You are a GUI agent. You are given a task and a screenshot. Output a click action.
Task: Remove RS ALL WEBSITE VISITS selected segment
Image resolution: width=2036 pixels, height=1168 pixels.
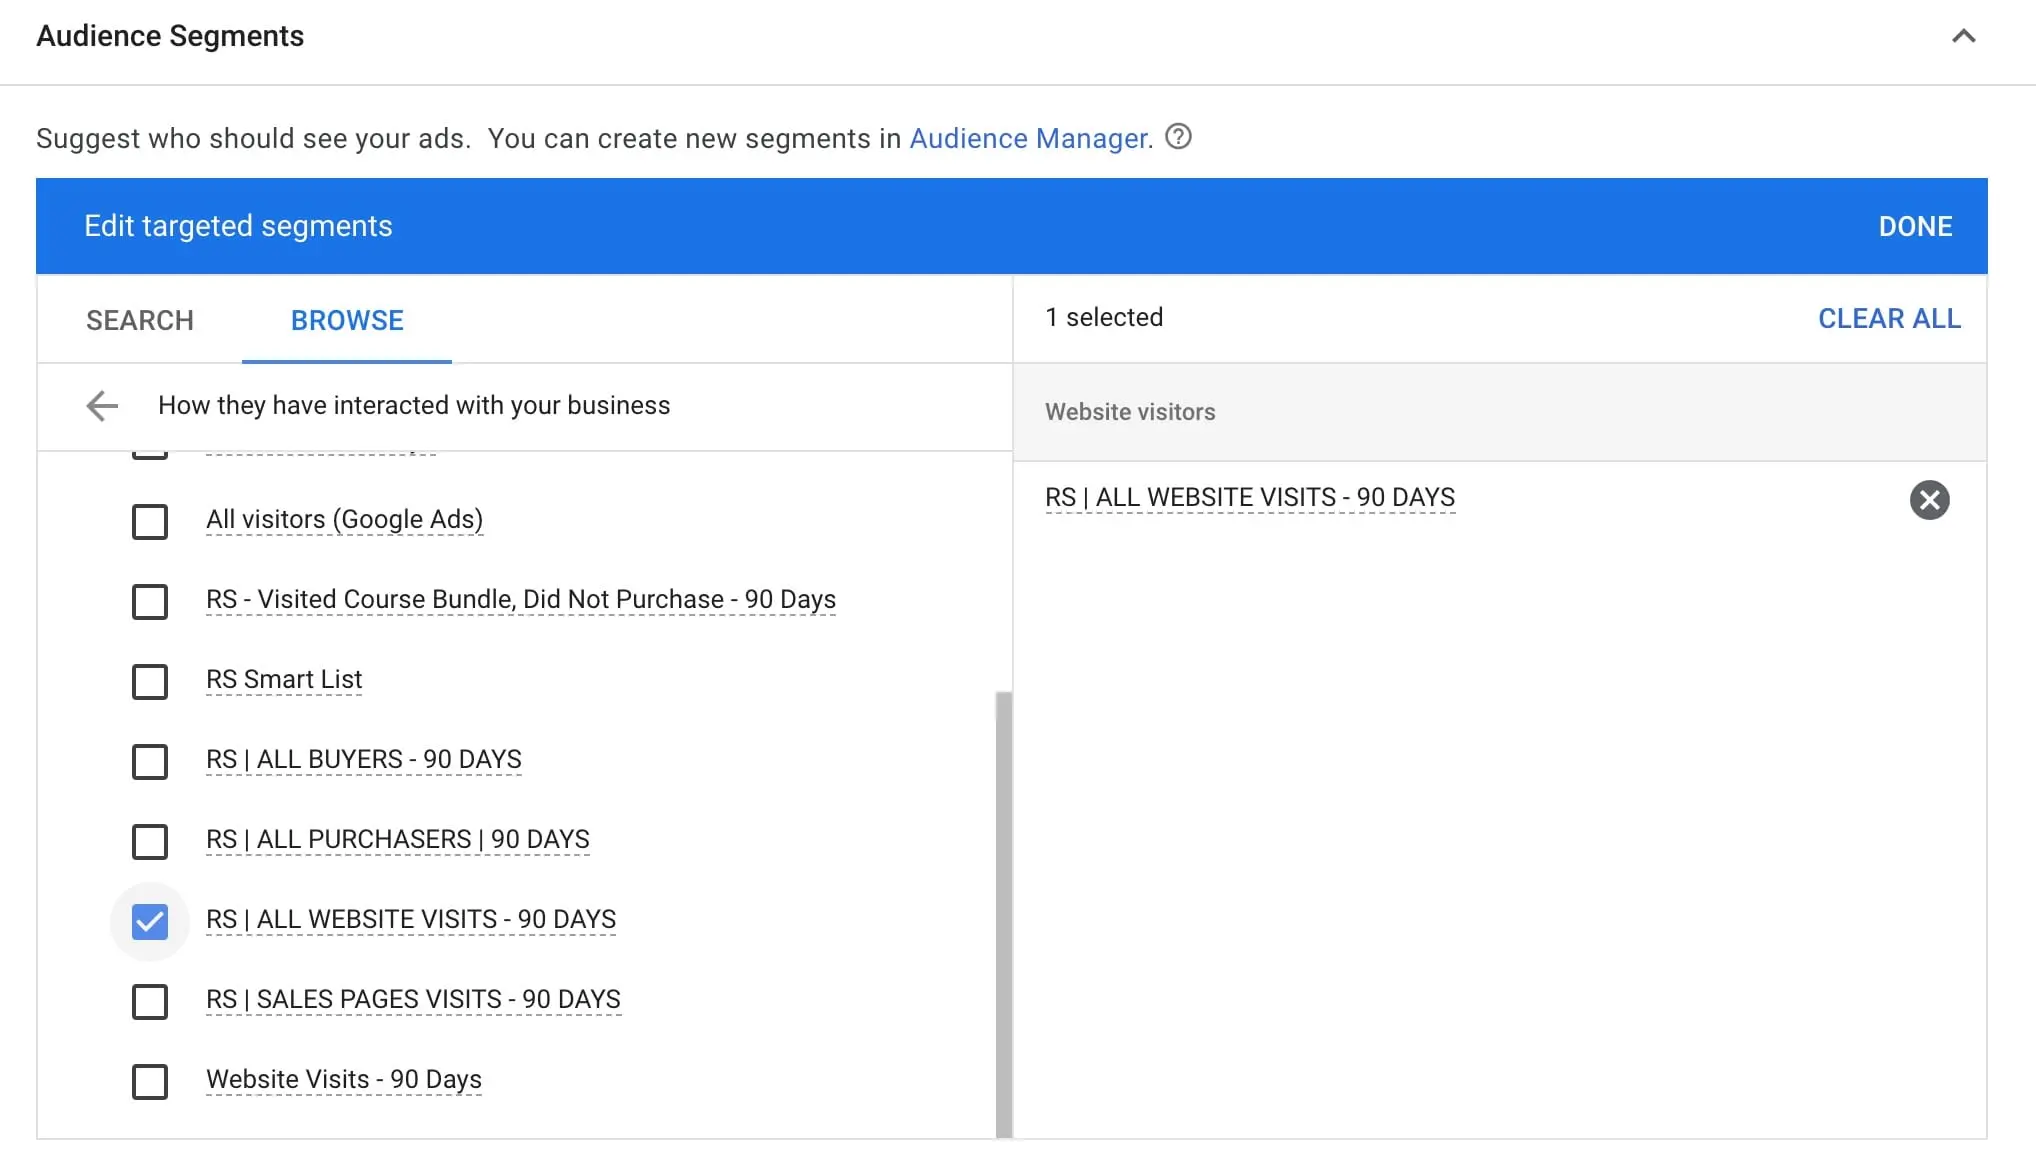[x=1929, y=500]
